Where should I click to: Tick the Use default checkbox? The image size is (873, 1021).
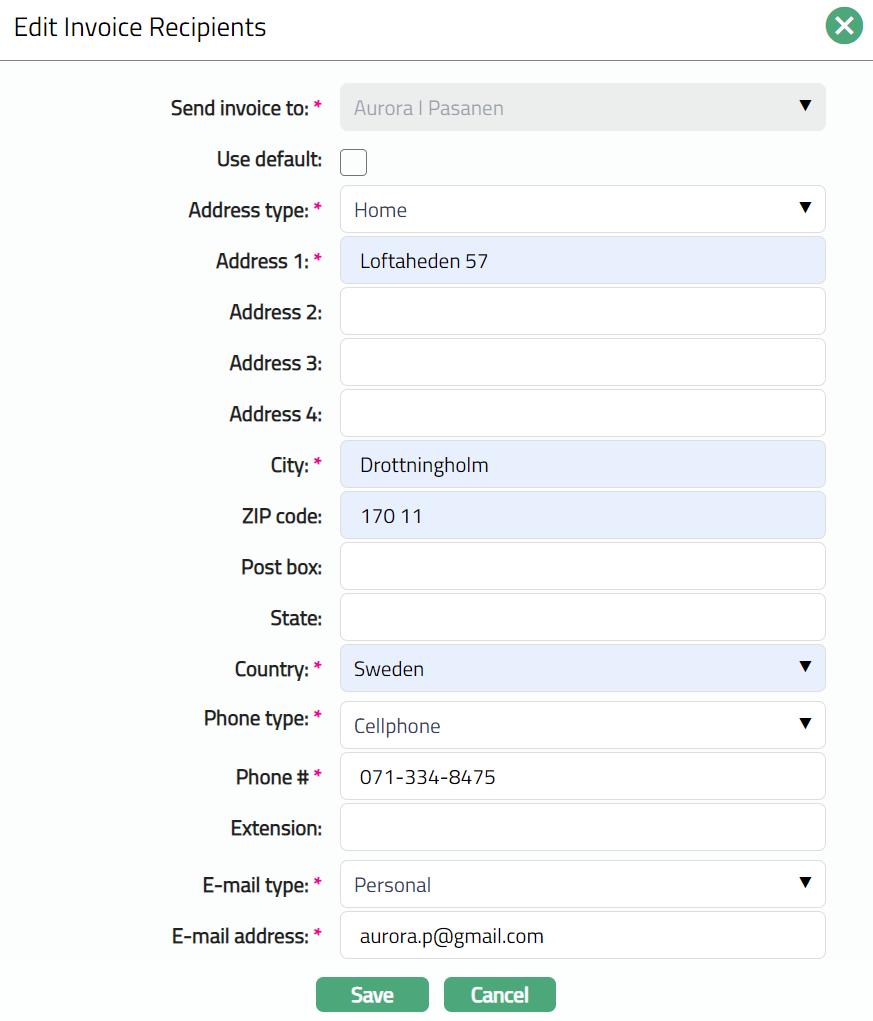pyautogui.click(x=354, y=162)
